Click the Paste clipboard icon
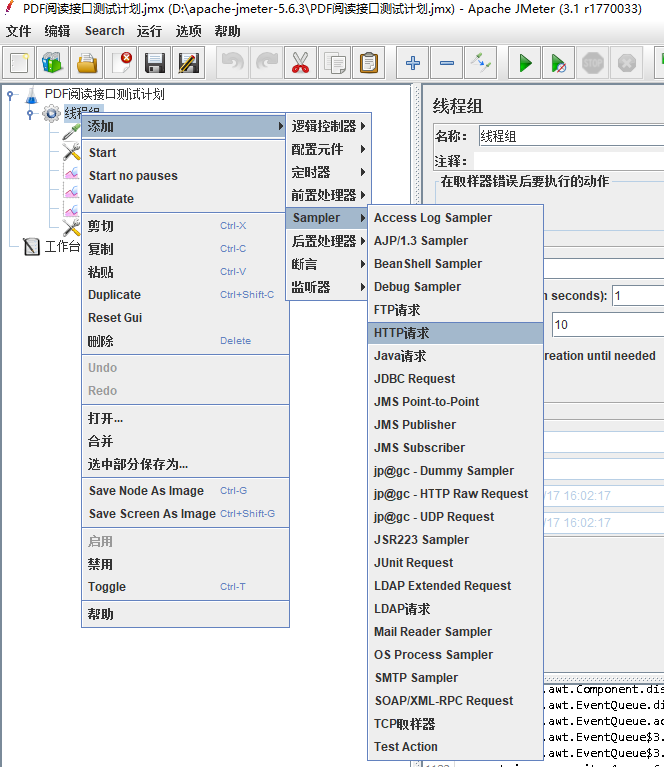Screen dimensions: 664x767 pyautogui.click(x=369, y=63)
